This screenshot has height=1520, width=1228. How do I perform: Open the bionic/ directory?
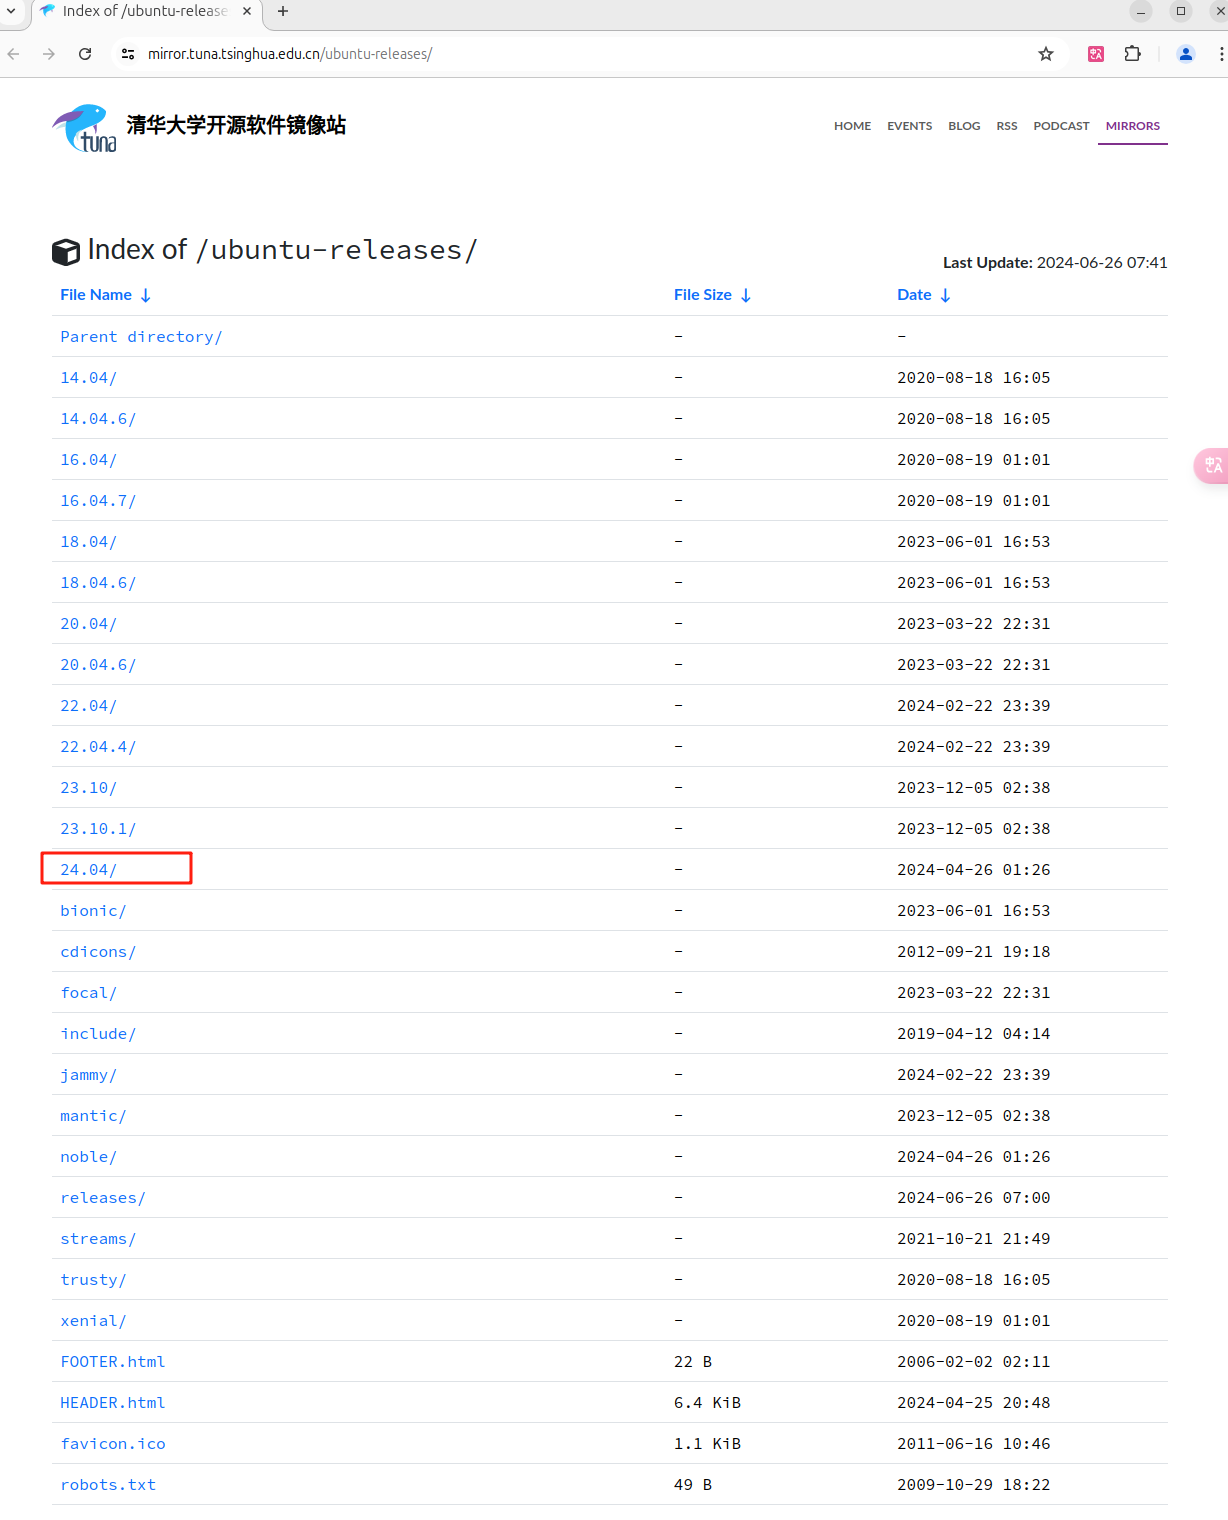93,911
